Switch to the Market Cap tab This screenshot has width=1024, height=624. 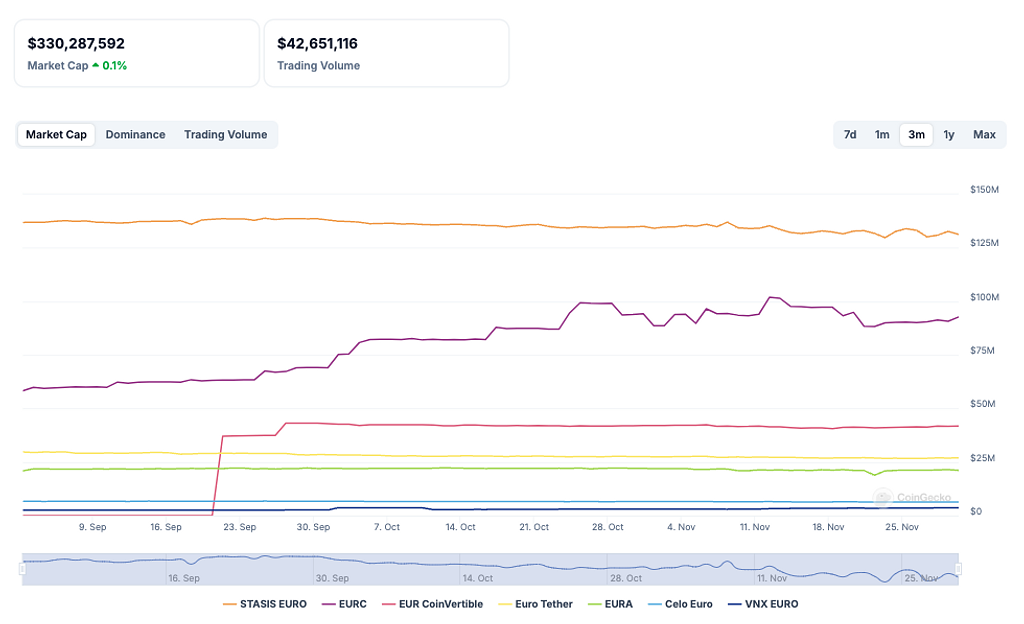(56, 135)
